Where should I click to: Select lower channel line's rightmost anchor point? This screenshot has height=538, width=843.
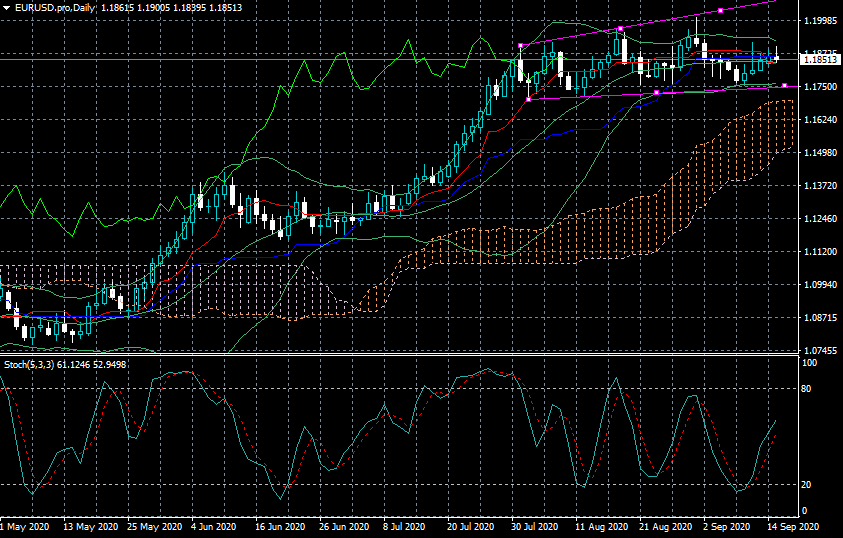(784, 86)
